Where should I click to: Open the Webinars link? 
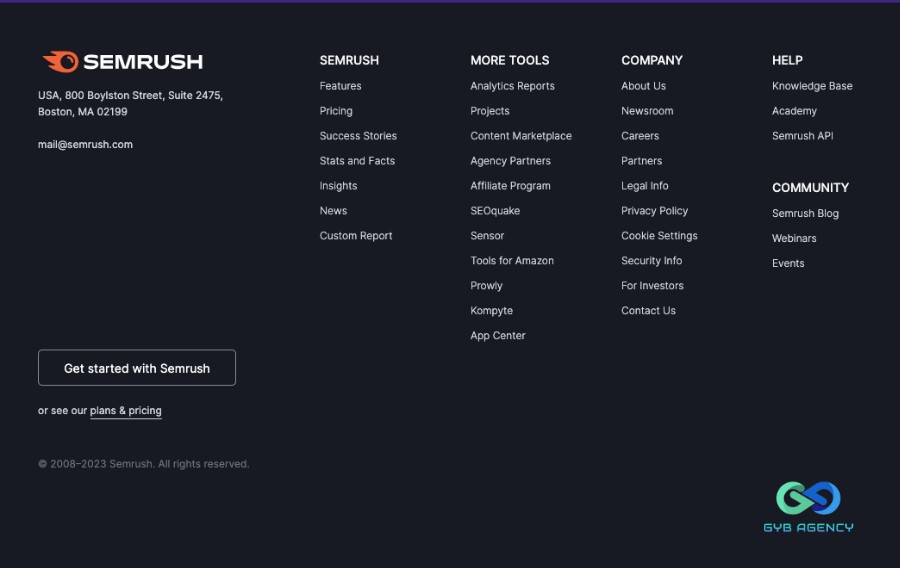coord(794,238)
